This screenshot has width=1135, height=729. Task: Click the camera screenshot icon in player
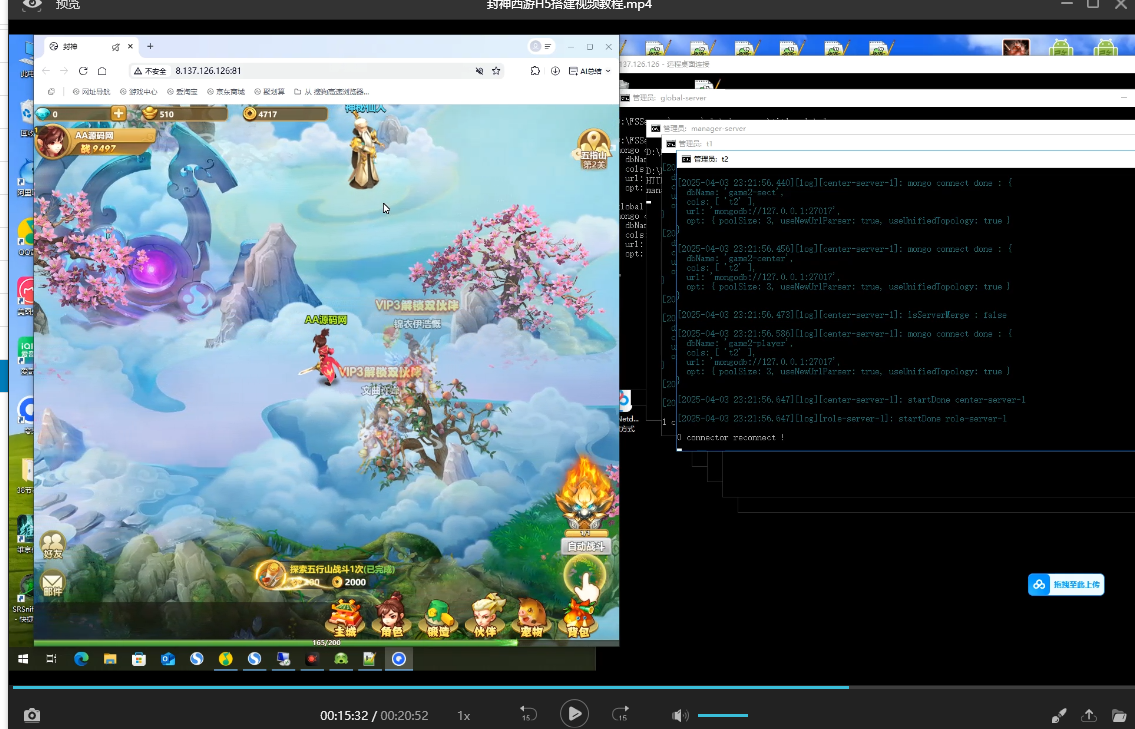click(x=32, y=715)
